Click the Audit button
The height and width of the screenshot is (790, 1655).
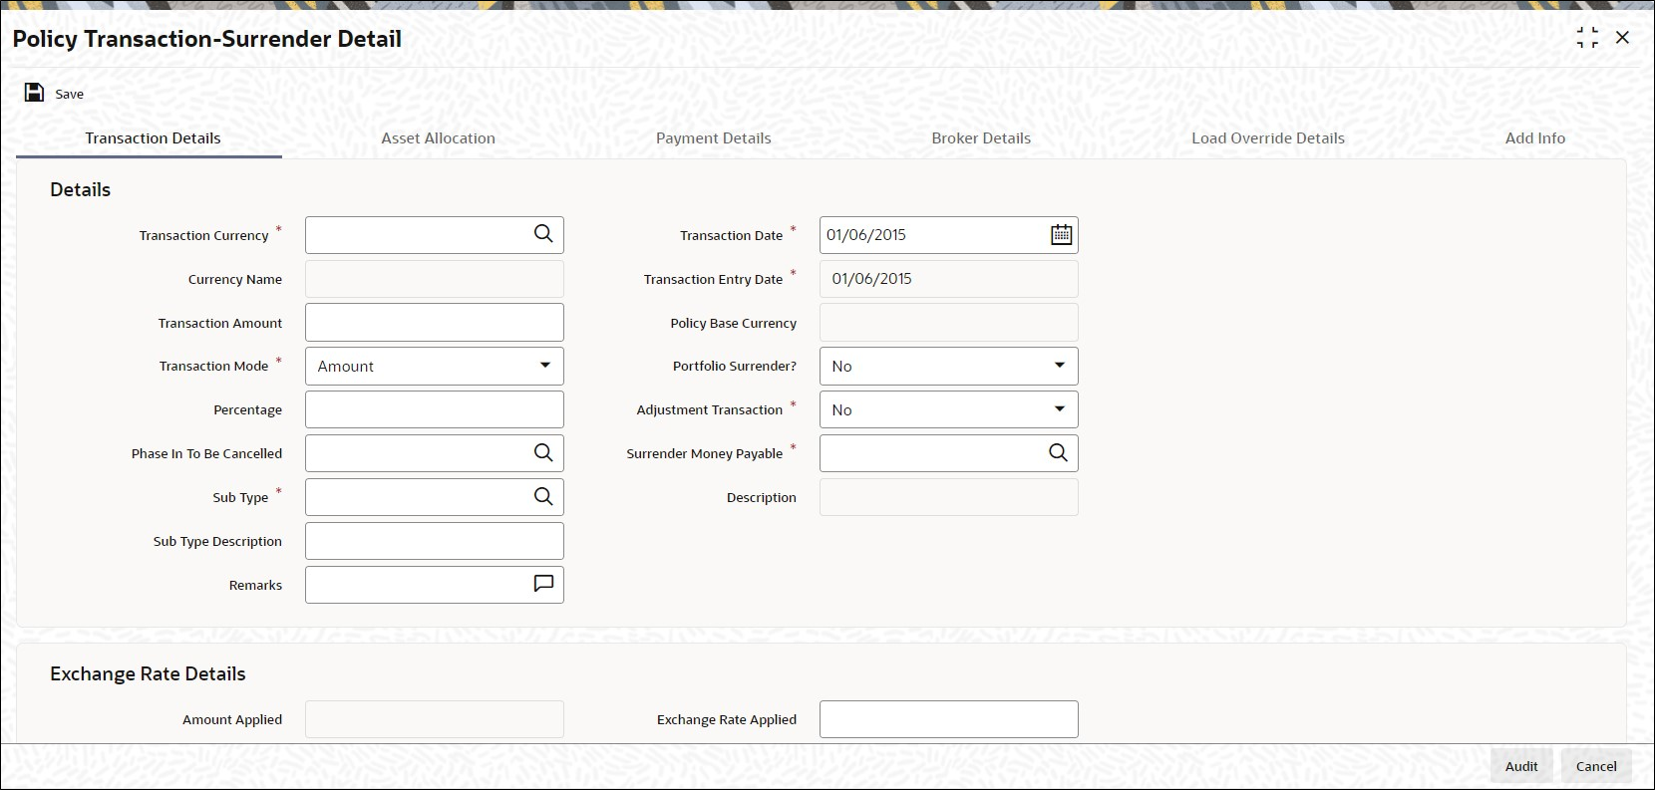pos(1521,766)
